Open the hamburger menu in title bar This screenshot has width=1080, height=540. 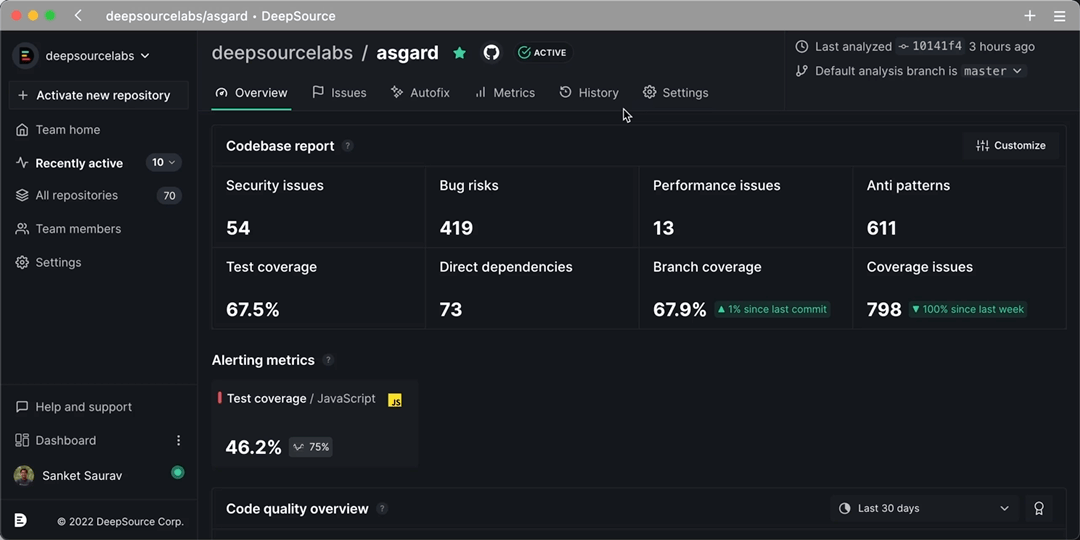point(1059,16)
